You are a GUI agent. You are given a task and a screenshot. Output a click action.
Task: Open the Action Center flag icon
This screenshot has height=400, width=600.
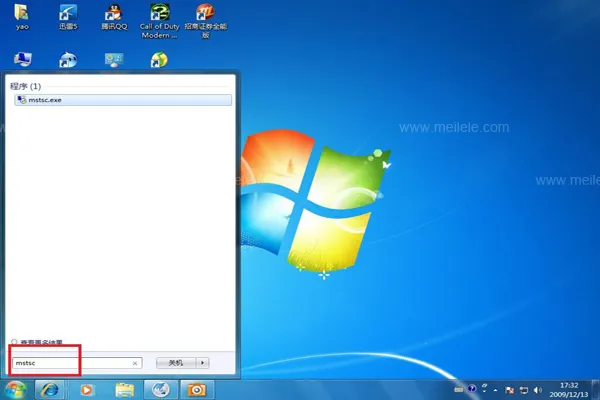pos(509,390)
